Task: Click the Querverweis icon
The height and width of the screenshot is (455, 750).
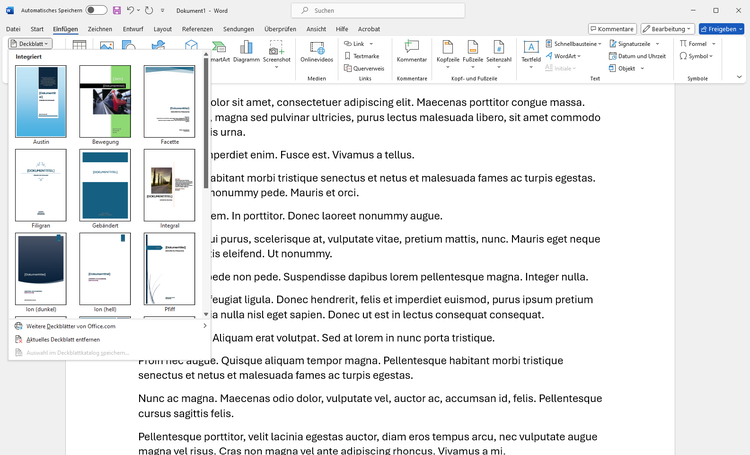Action: (x=348, y=68)
